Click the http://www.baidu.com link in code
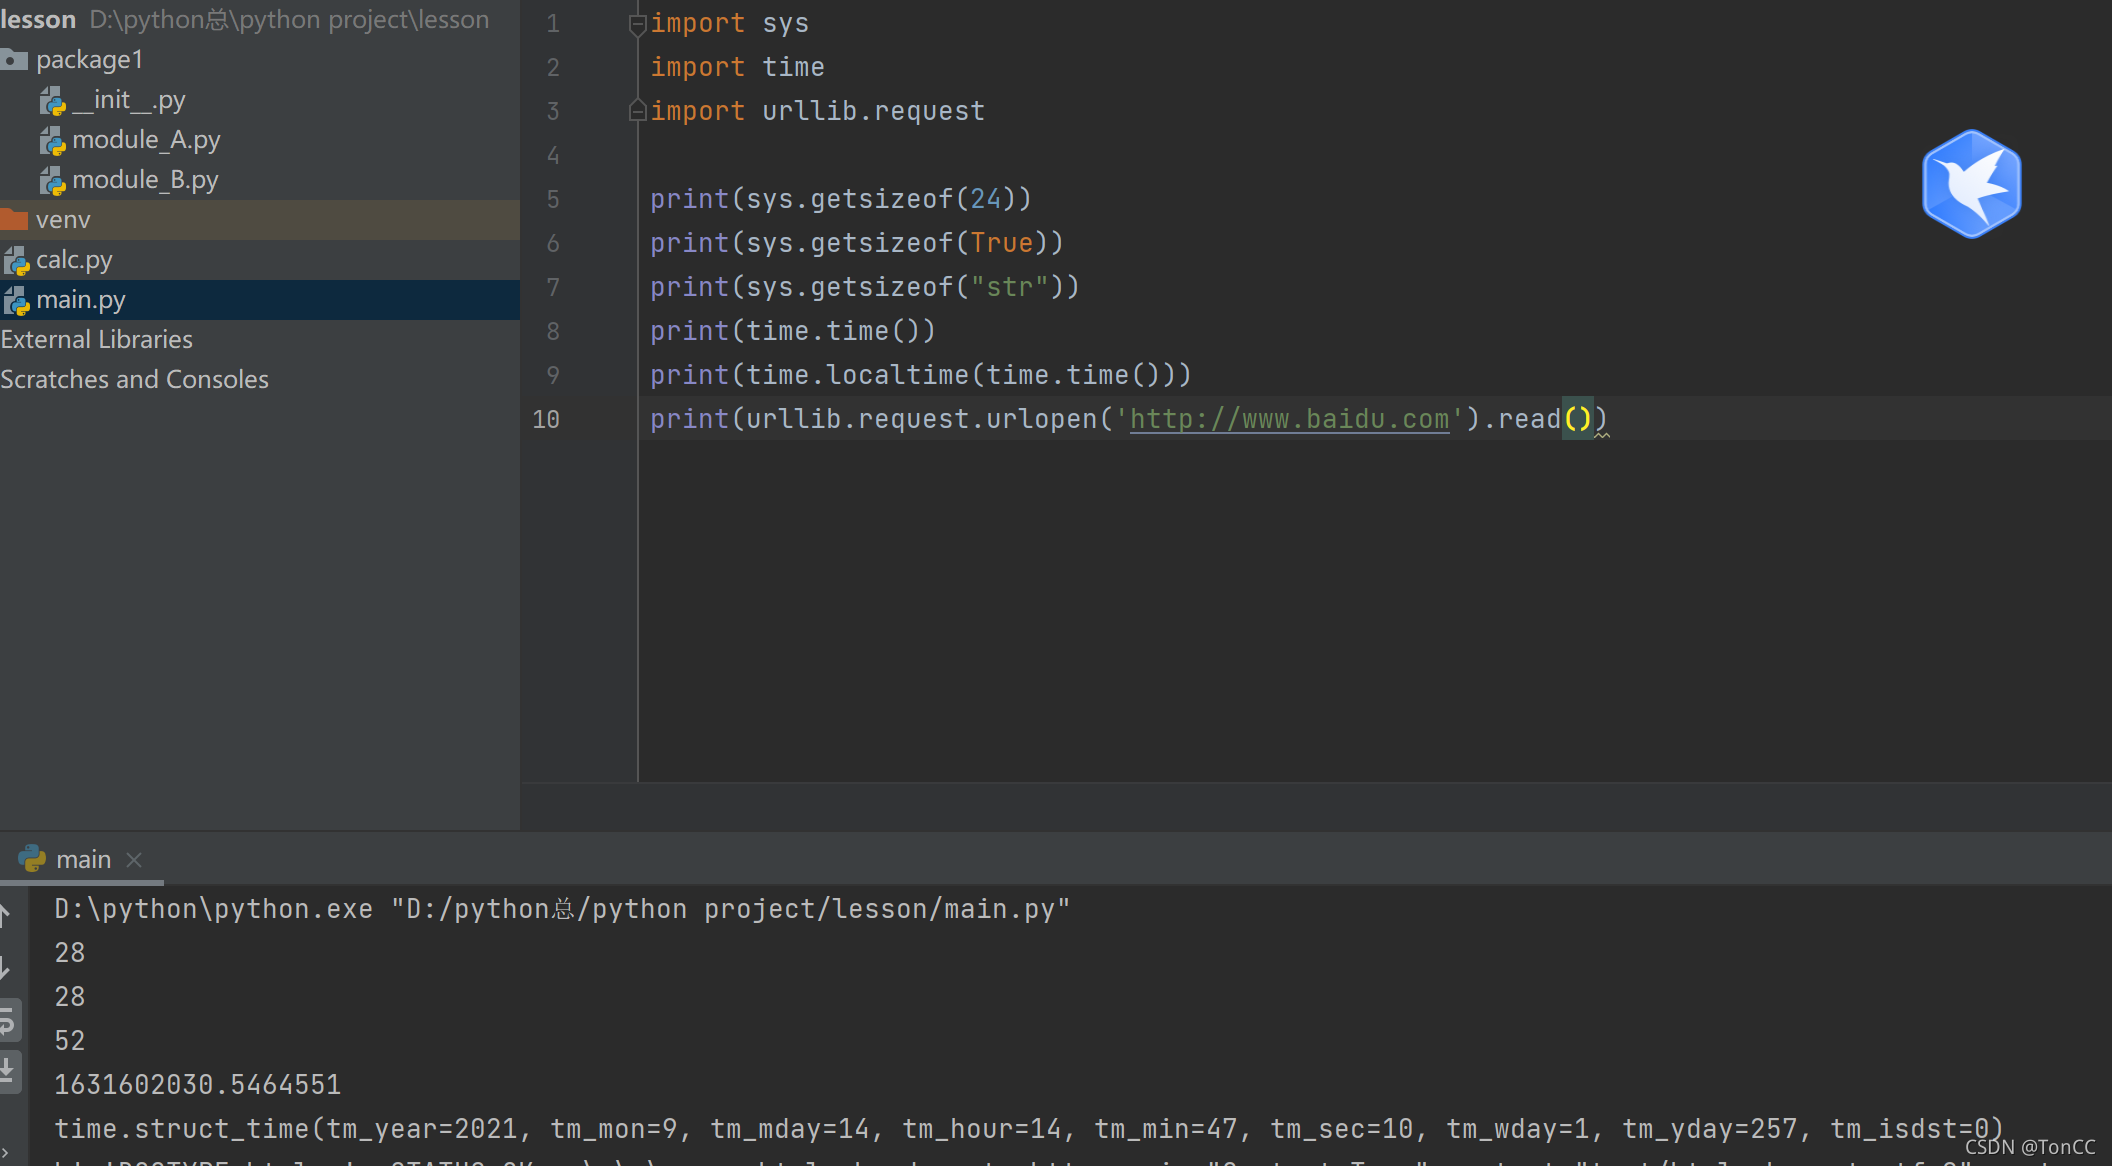This screenshot has height=1166, width=2112. (x=1289, y=419)
